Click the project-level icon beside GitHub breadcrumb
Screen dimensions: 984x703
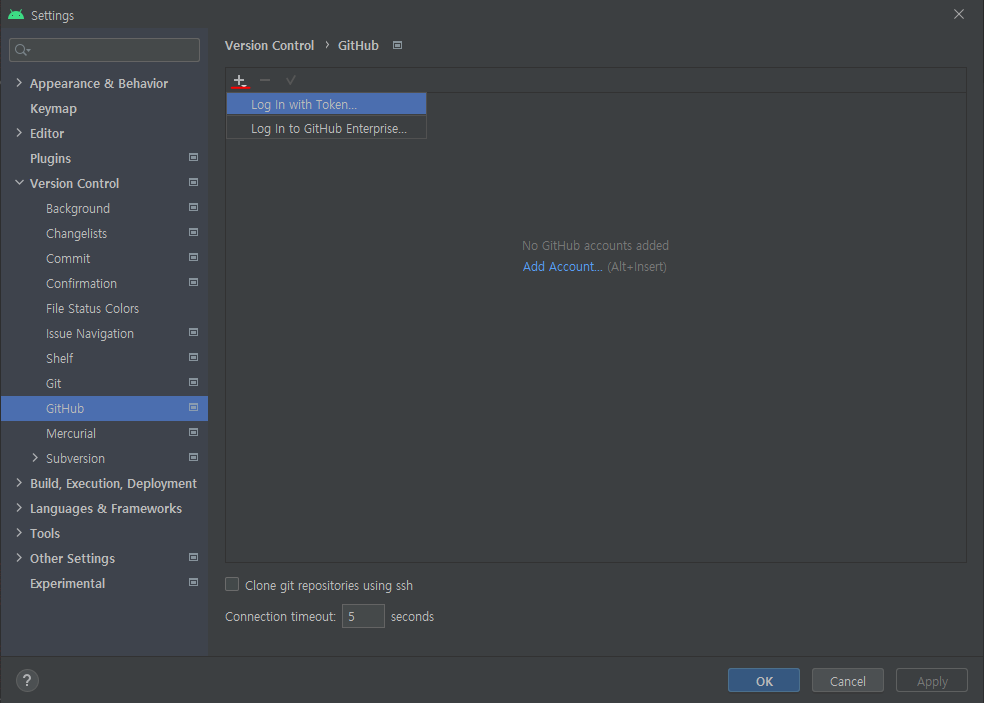pos(397,45)
